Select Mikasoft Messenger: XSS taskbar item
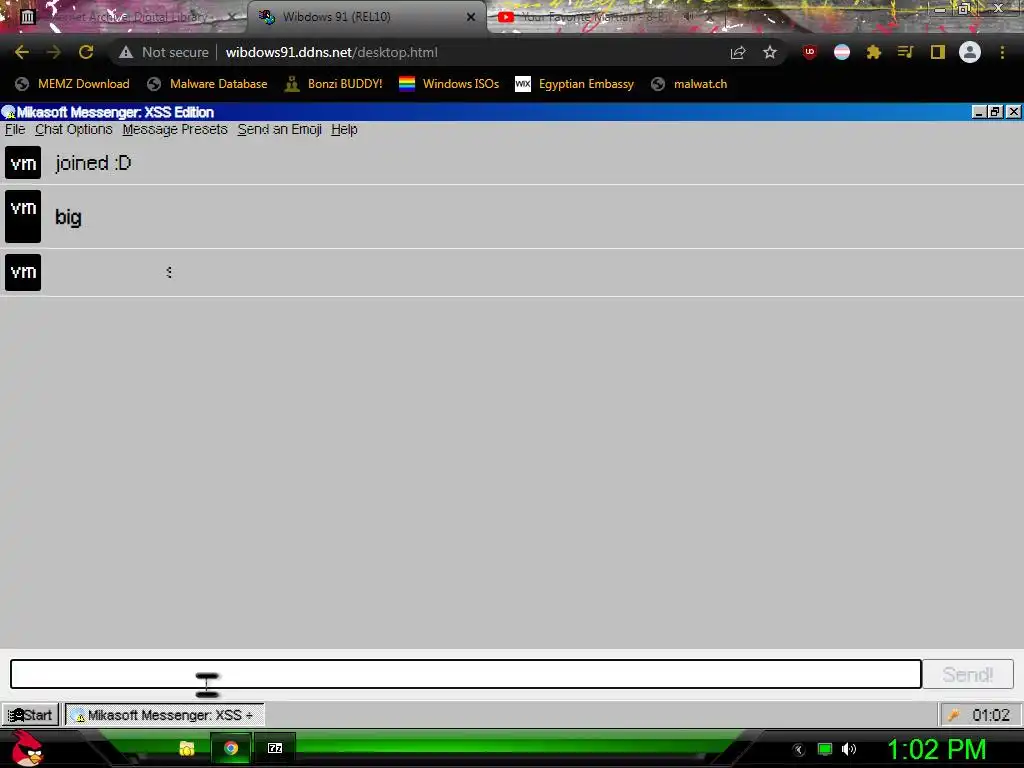 tap(164, 715)
